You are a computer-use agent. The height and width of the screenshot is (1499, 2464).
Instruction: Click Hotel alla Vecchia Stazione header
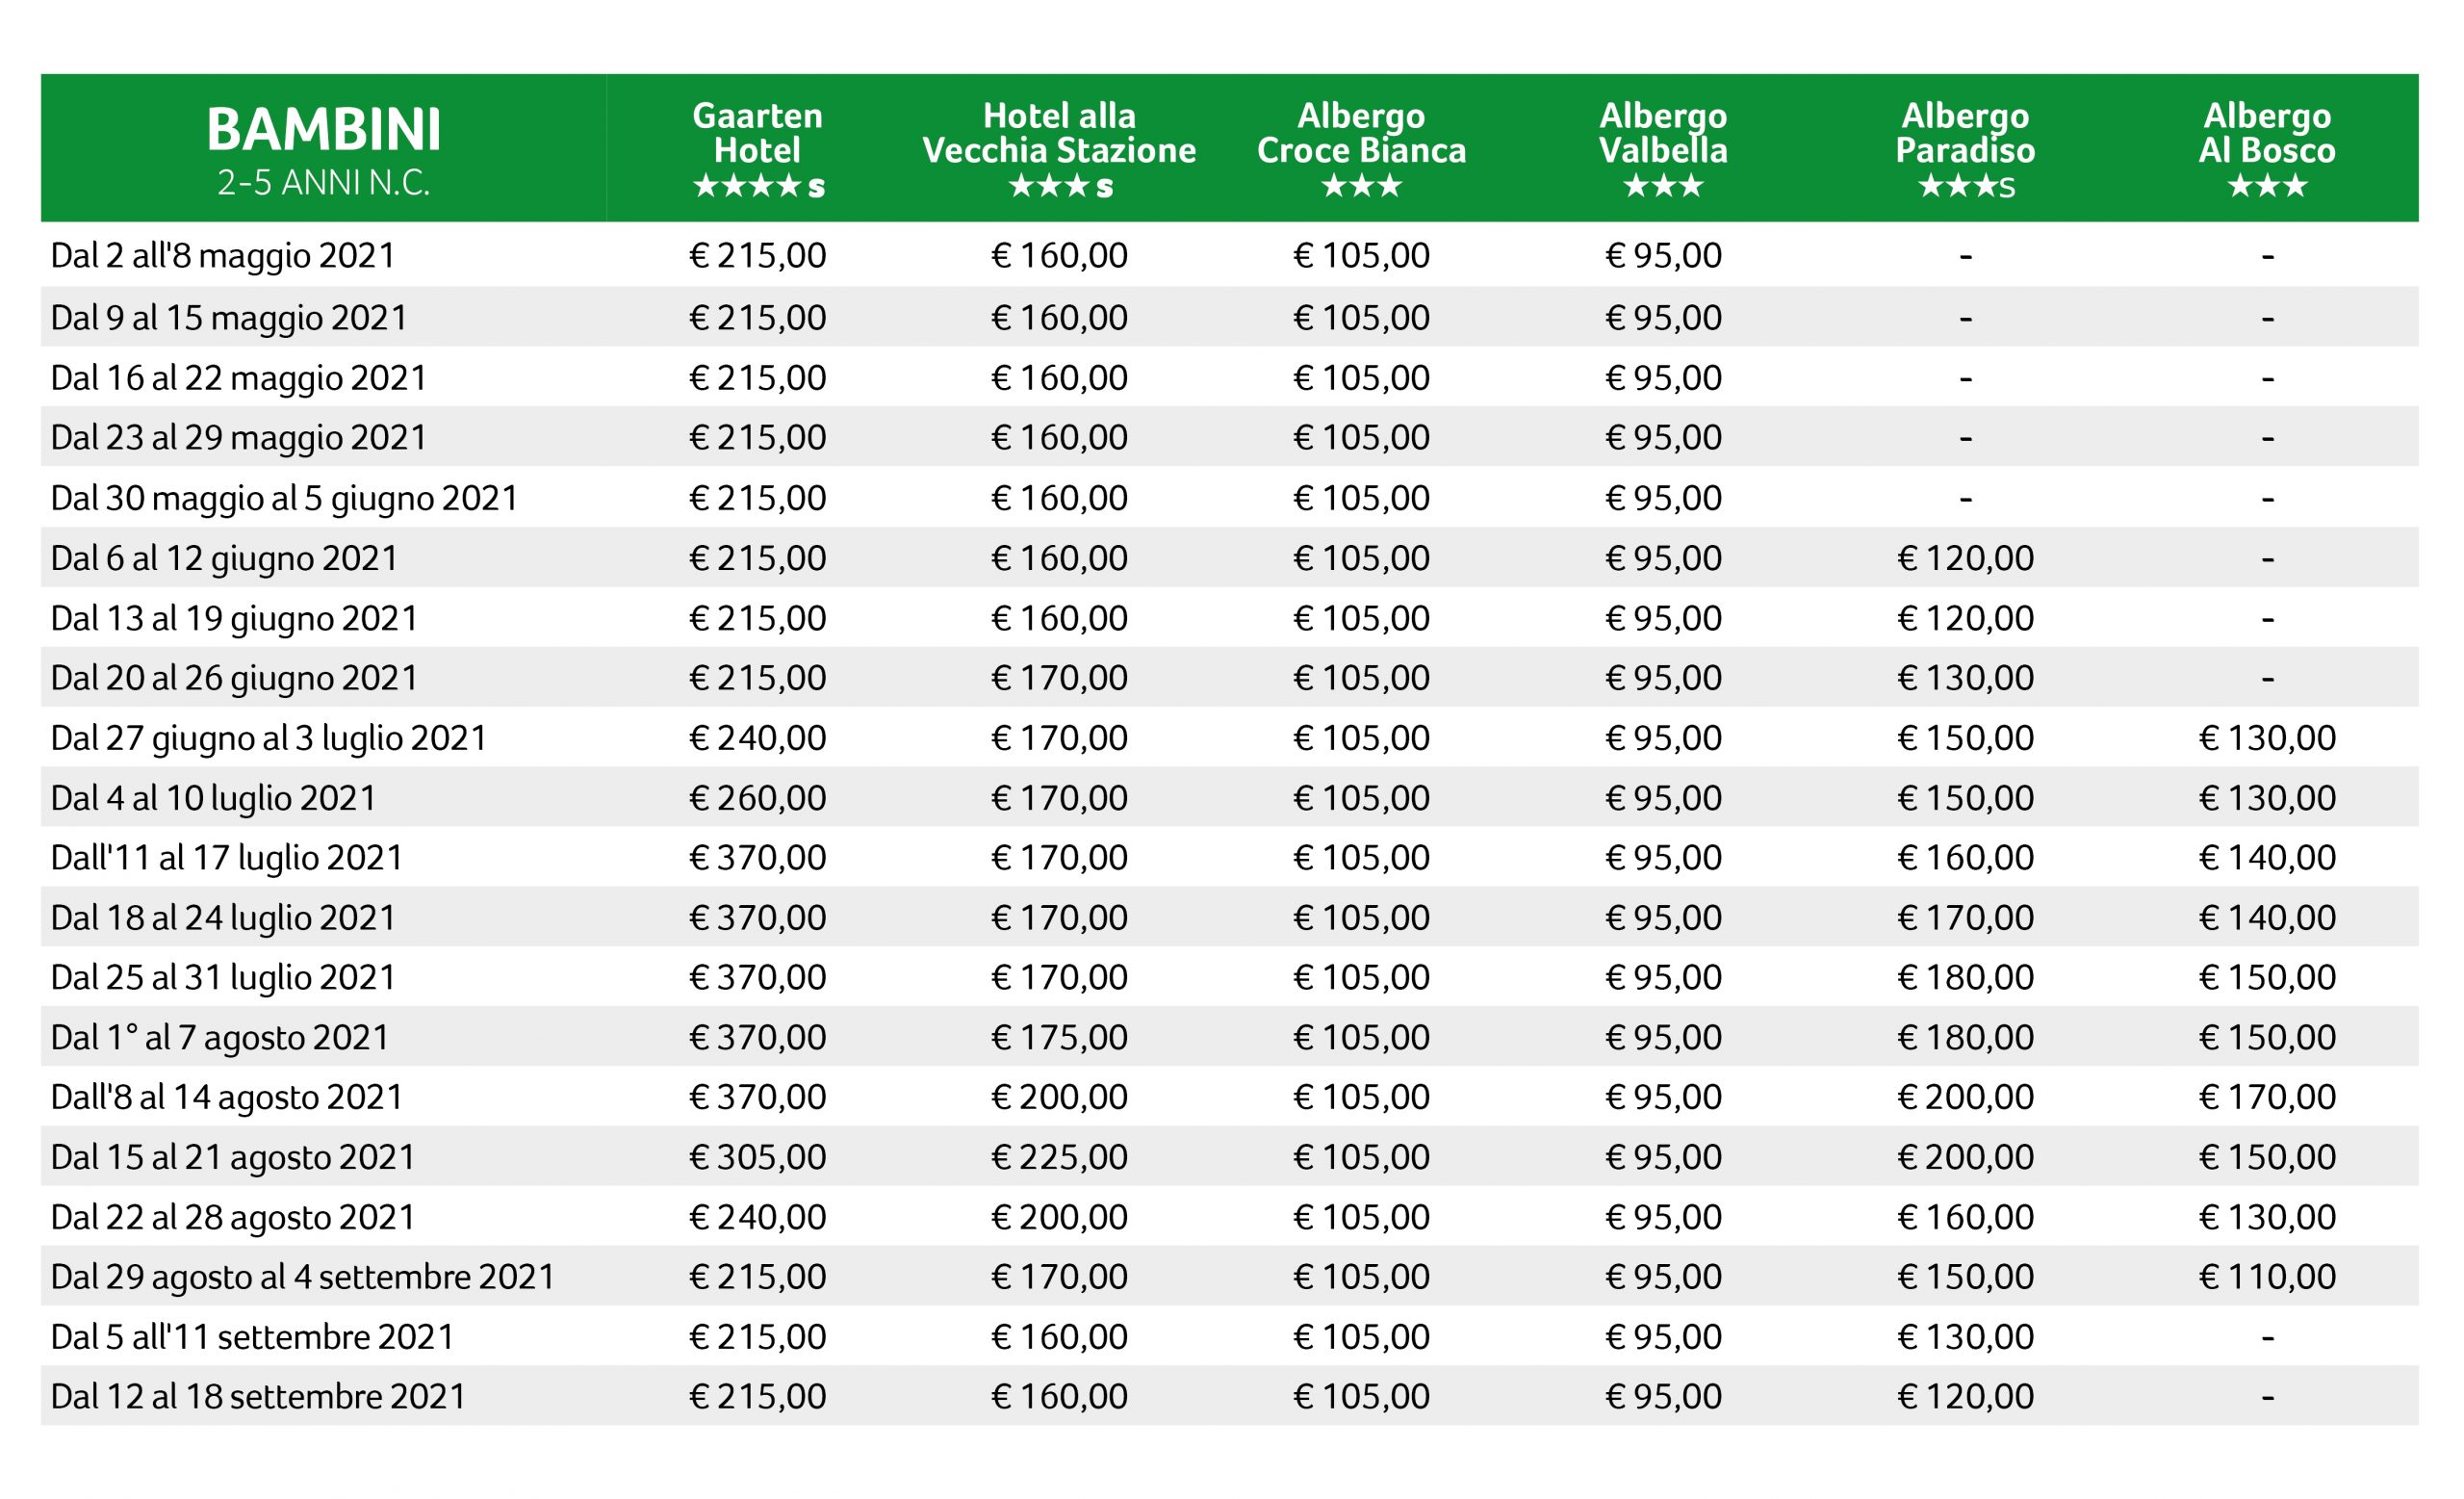(x=1059, y=148)
